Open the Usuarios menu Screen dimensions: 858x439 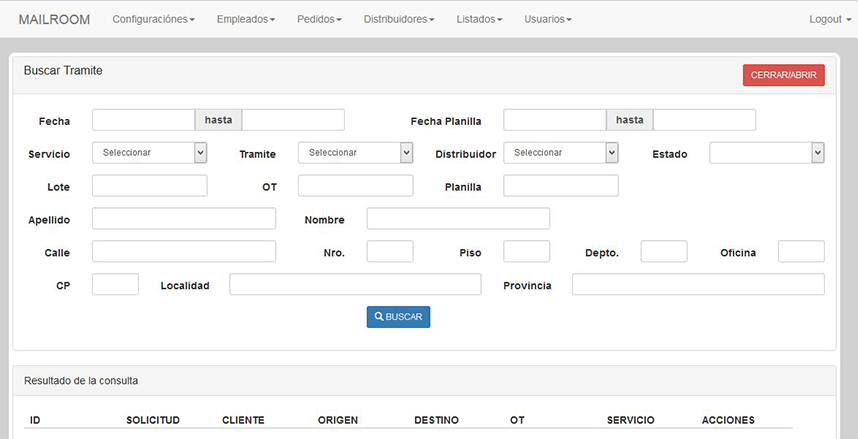[x=547, y=19]
